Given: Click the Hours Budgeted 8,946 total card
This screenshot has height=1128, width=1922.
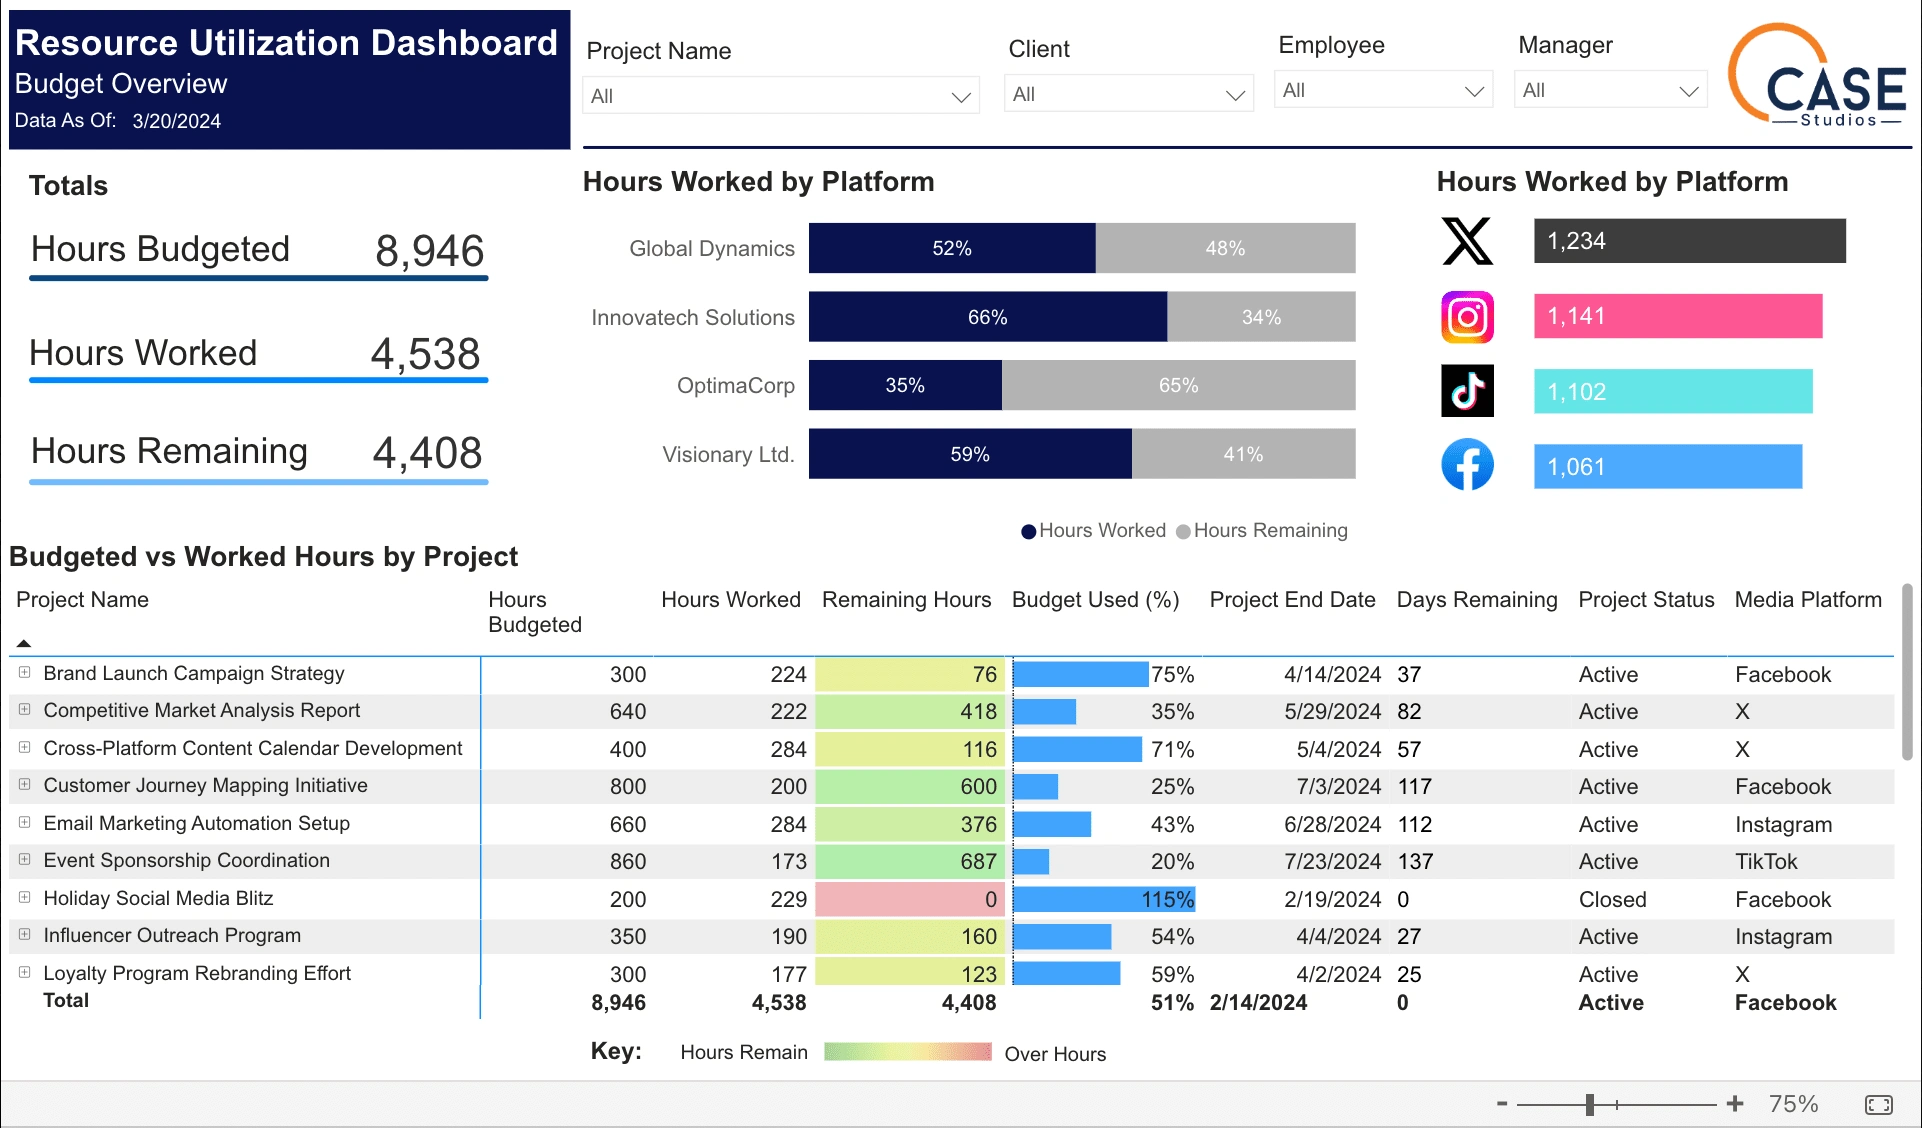Looking at the screenshot, I should coord(258,252).
